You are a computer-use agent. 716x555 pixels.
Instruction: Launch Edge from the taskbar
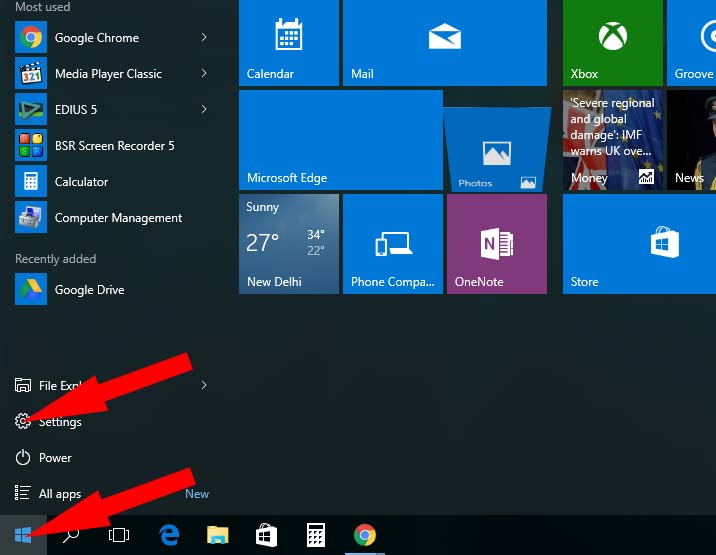tap(169, 535)
